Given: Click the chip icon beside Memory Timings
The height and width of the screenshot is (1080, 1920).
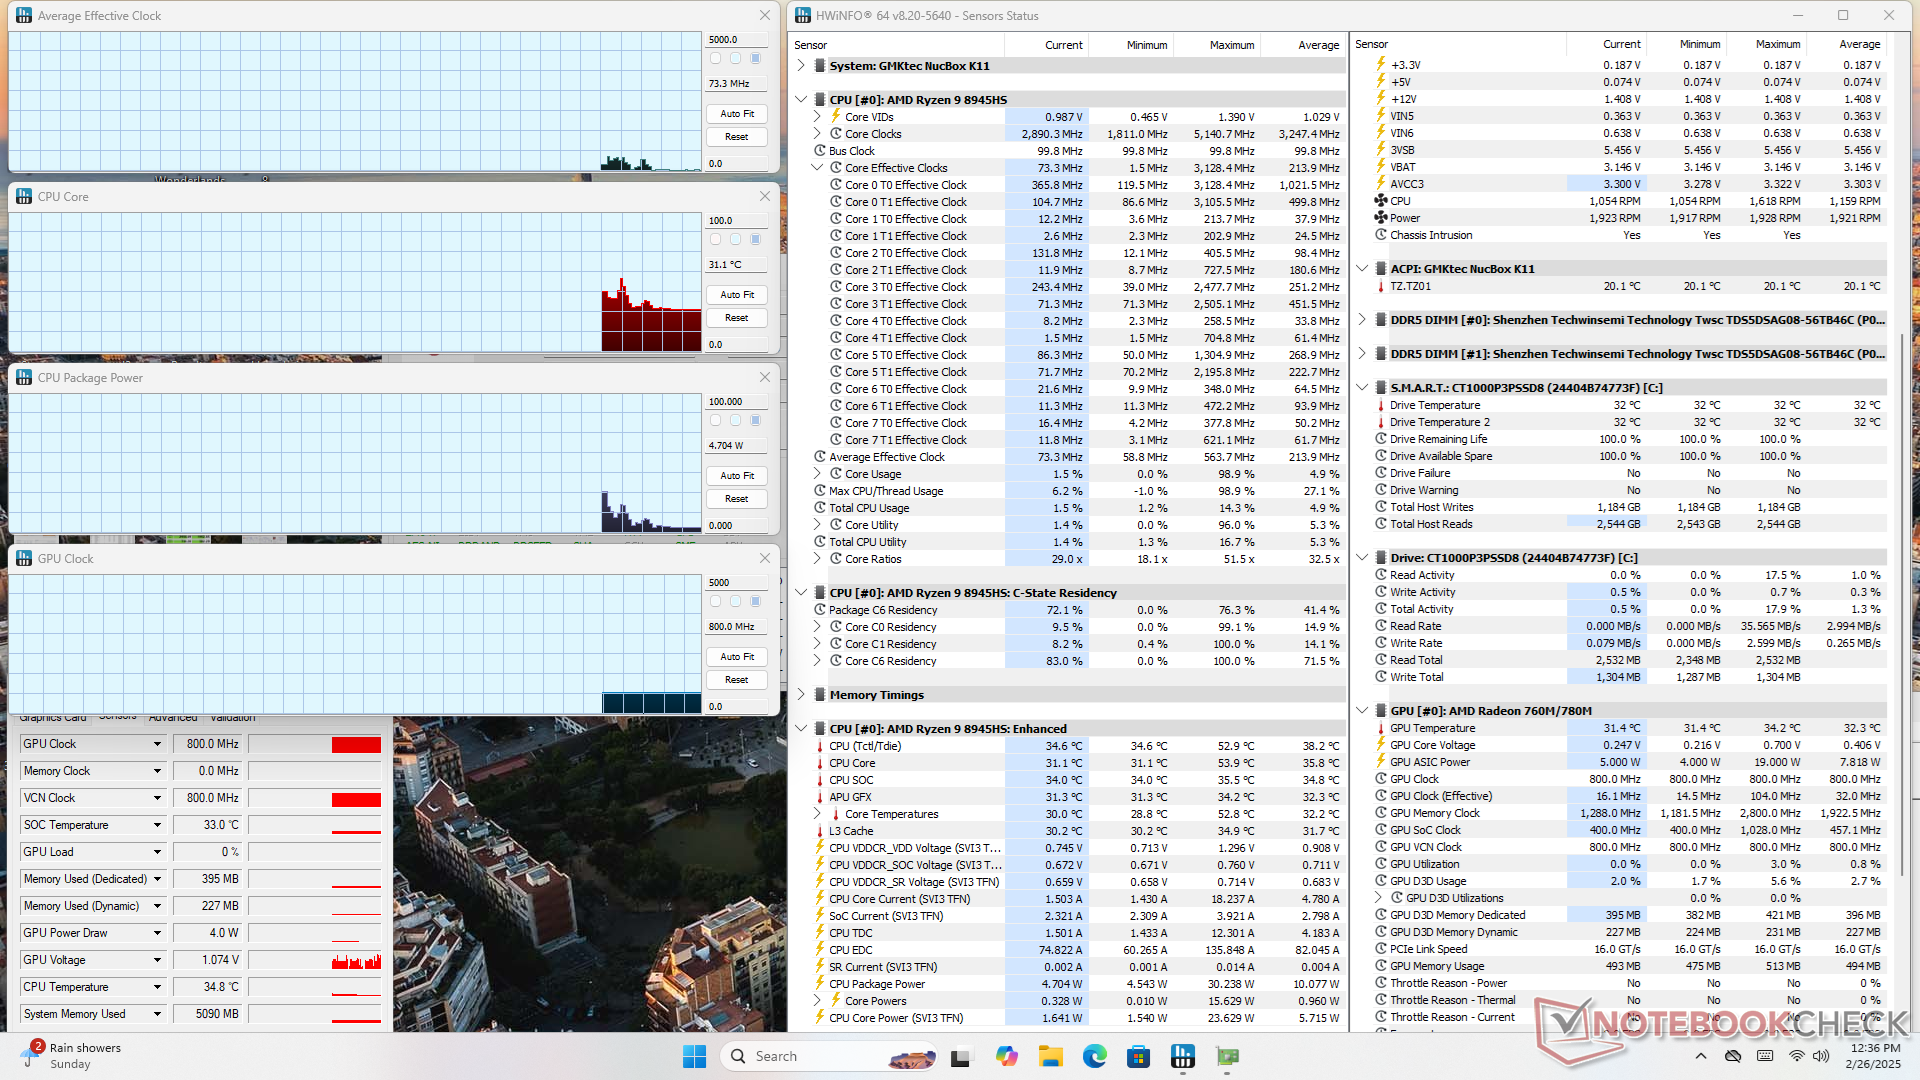Looking at the screenshot, I should coord(820,695).
